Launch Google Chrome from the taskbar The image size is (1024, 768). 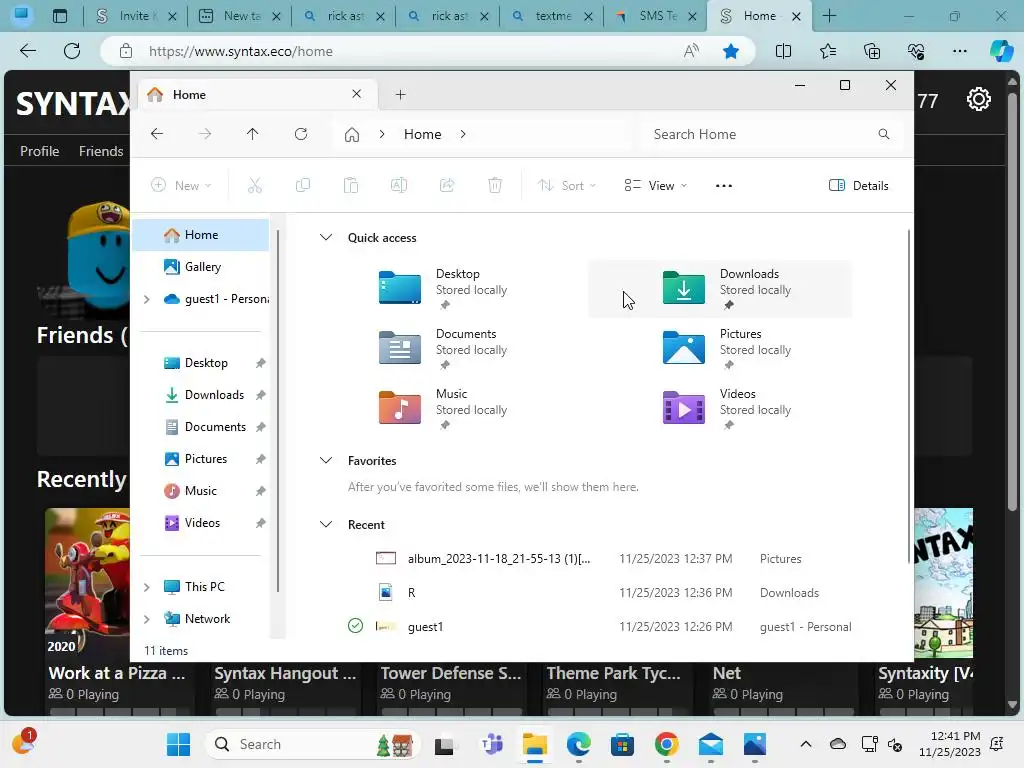666,744
